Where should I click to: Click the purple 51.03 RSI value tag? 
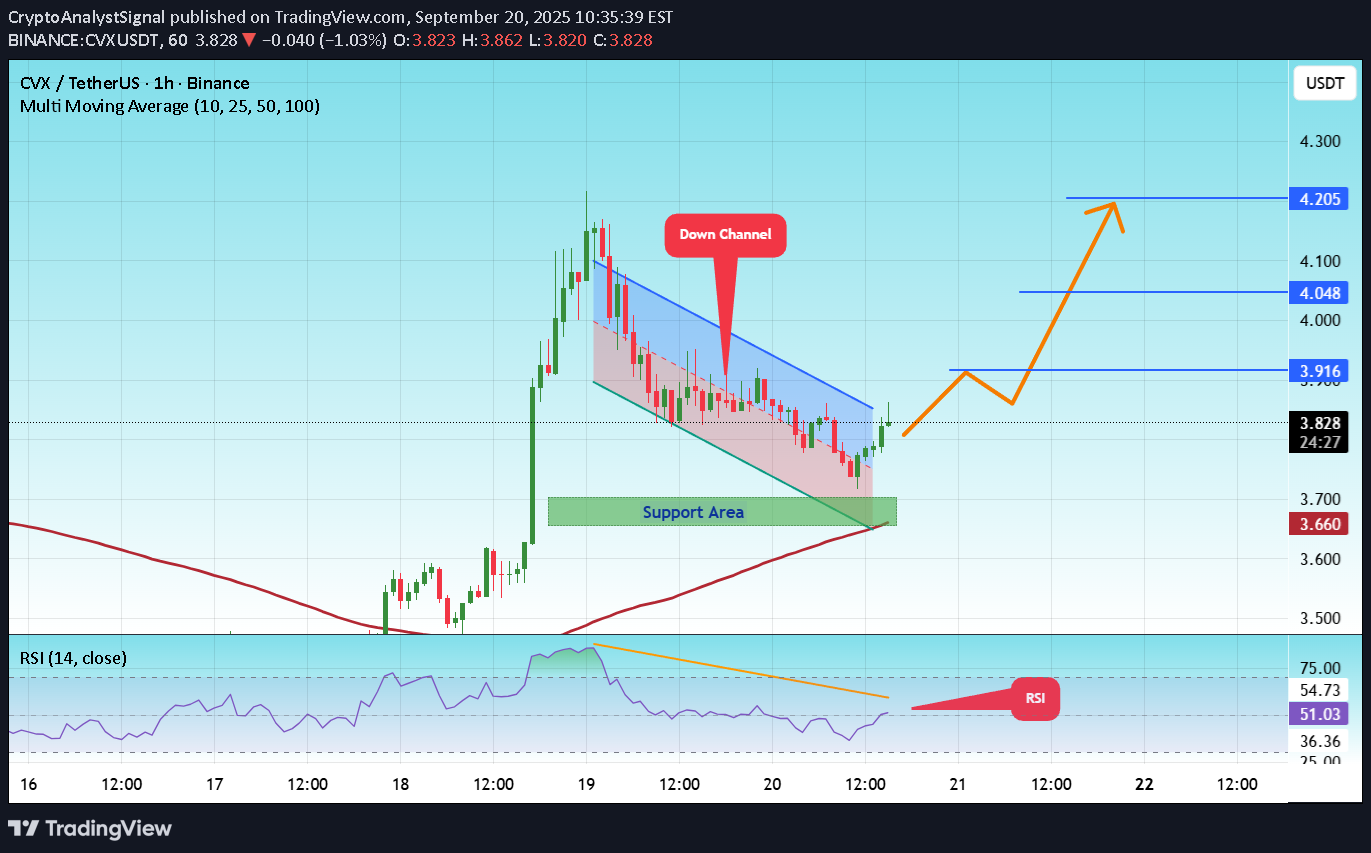(1319, 714)
